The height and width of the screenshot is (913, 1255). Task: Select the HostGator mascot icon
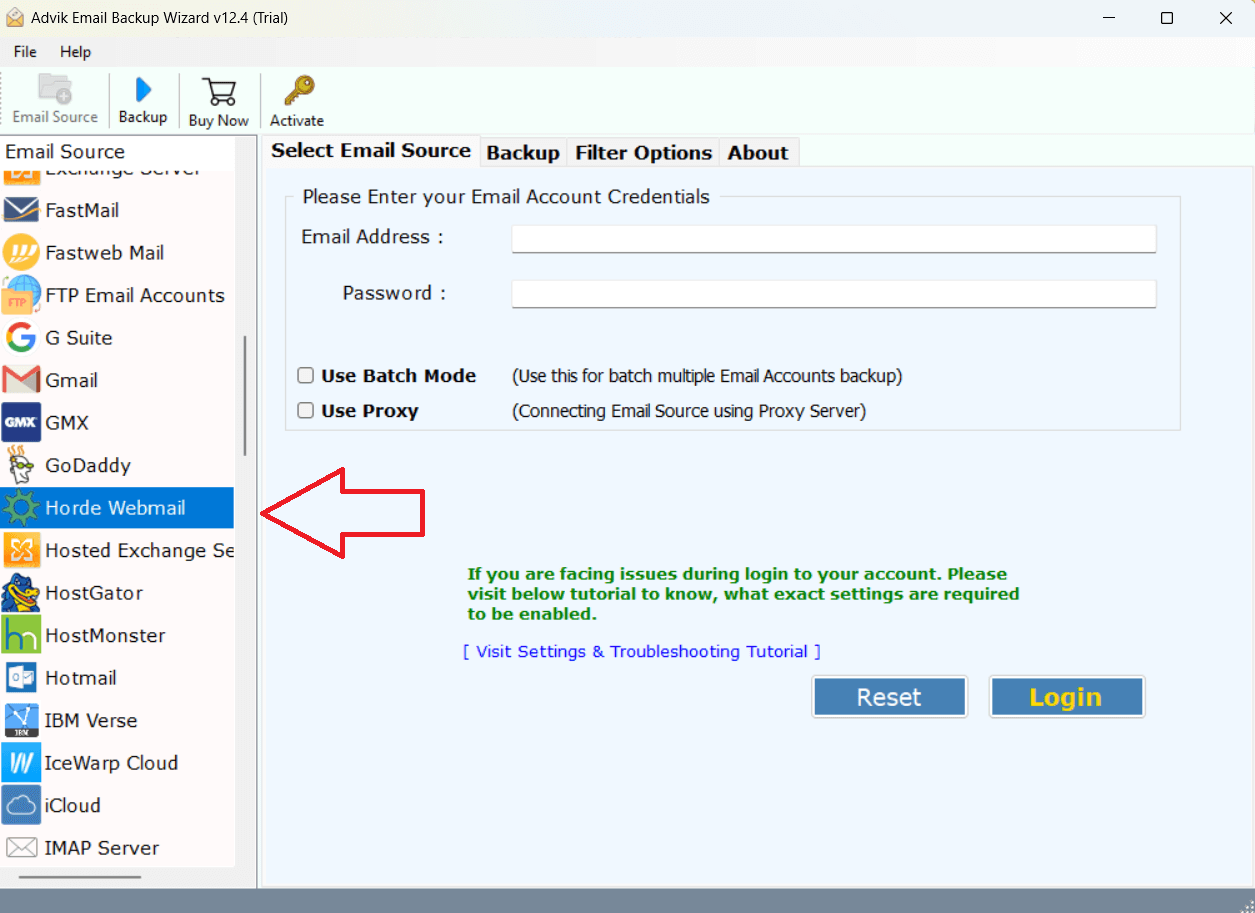21,593
